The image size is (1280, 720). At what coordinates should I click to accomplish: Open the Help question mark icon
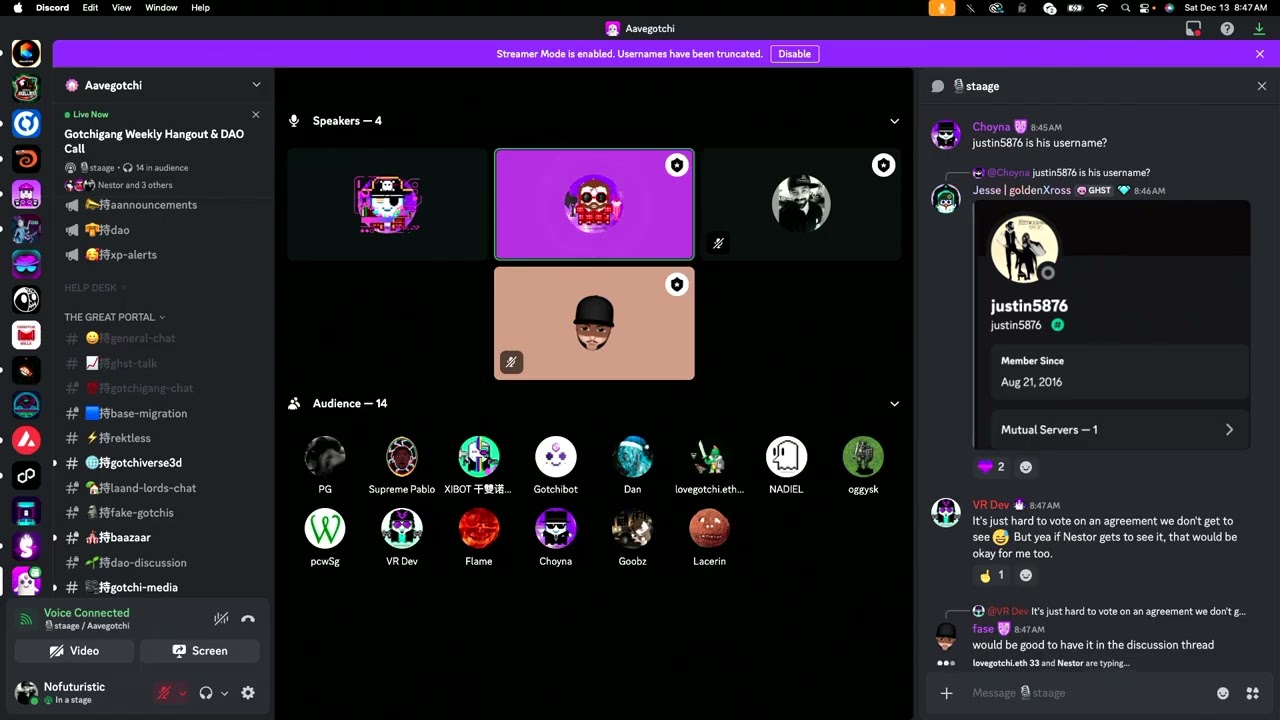[1227, 29]
